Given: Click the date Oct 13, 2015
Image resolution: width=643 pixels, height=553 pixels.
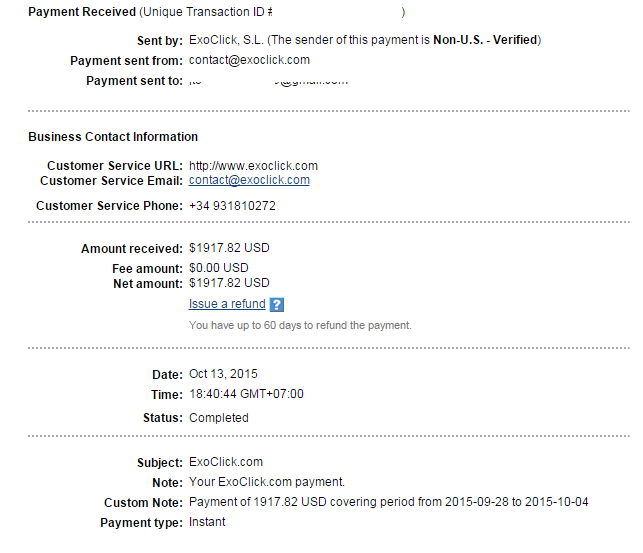Looking at the screenshot, I should point(223,374).
